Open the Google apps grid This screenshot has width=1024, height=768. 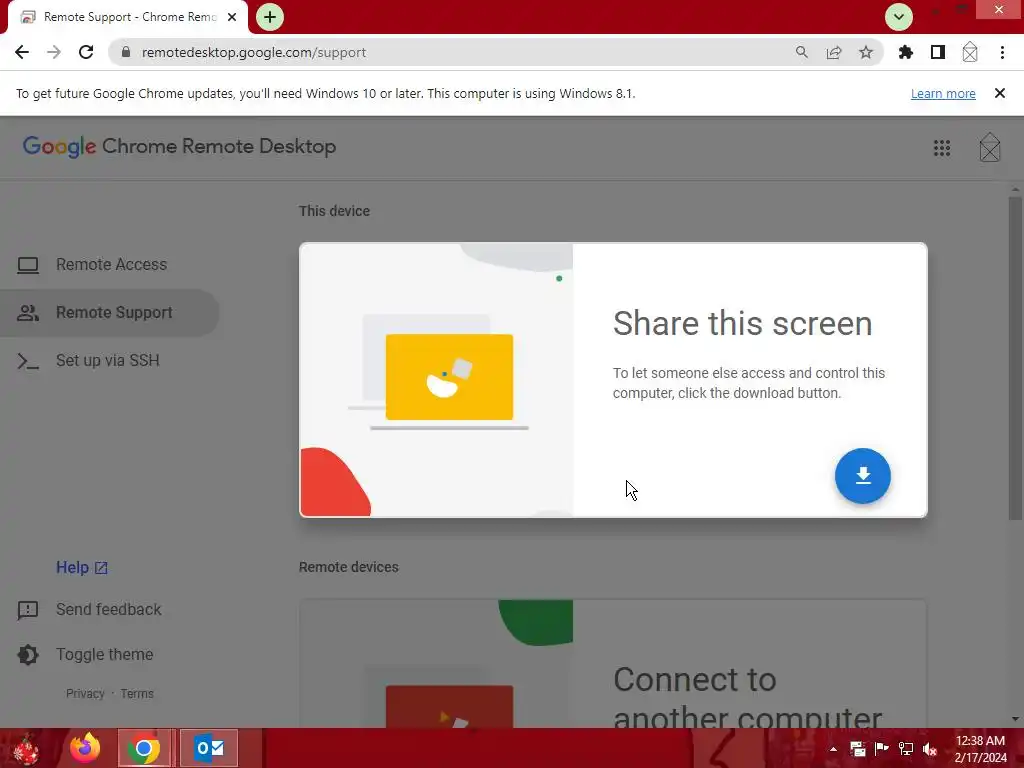(x=942, y=148)
